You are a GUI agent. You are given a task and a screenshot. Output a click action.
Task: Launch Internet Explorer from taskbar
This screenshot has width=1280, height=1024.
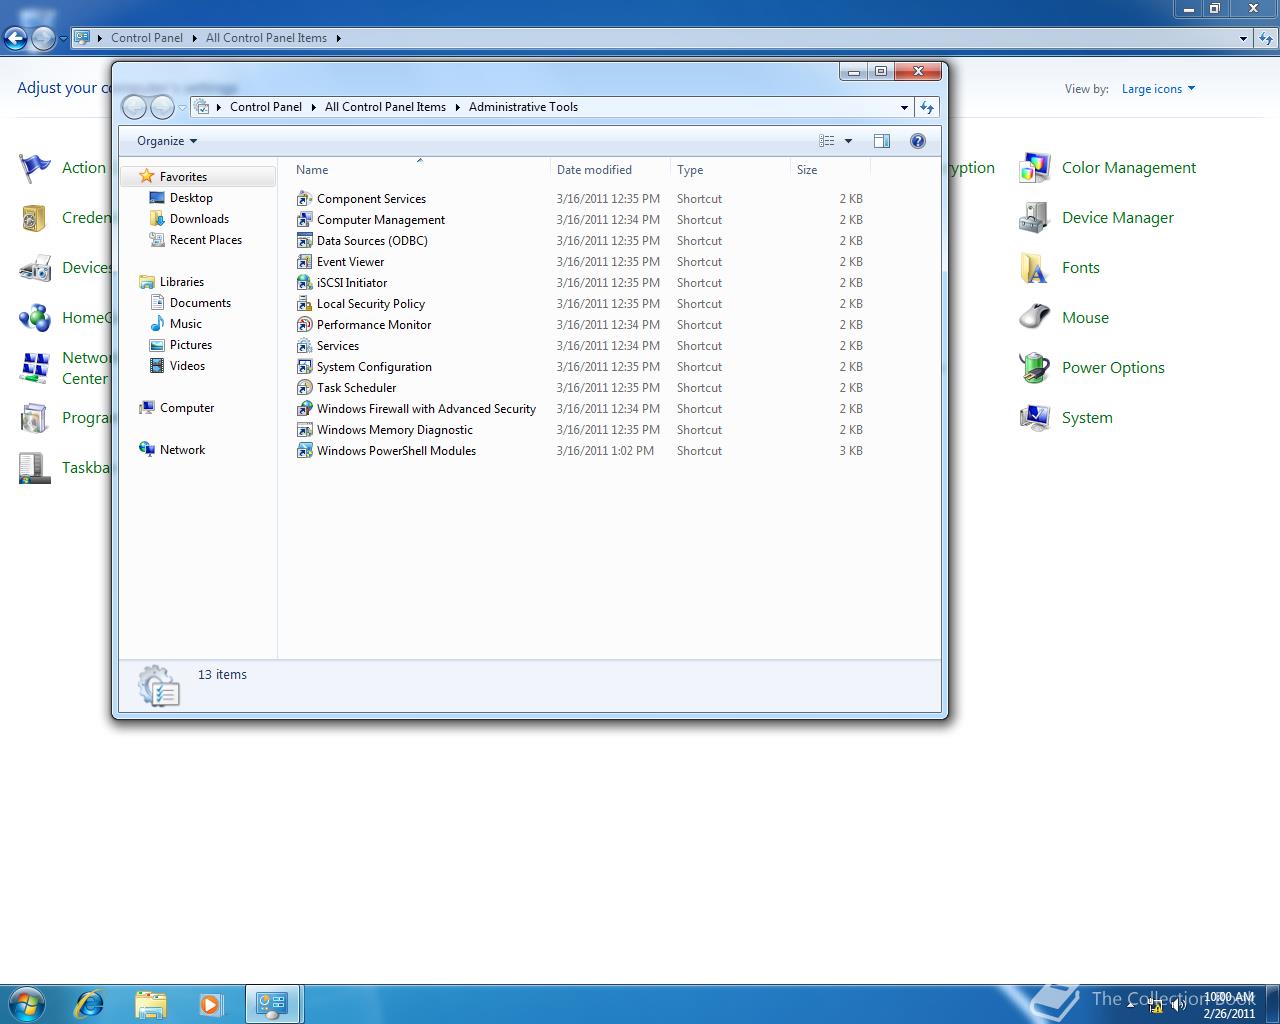click(90, 1003)
